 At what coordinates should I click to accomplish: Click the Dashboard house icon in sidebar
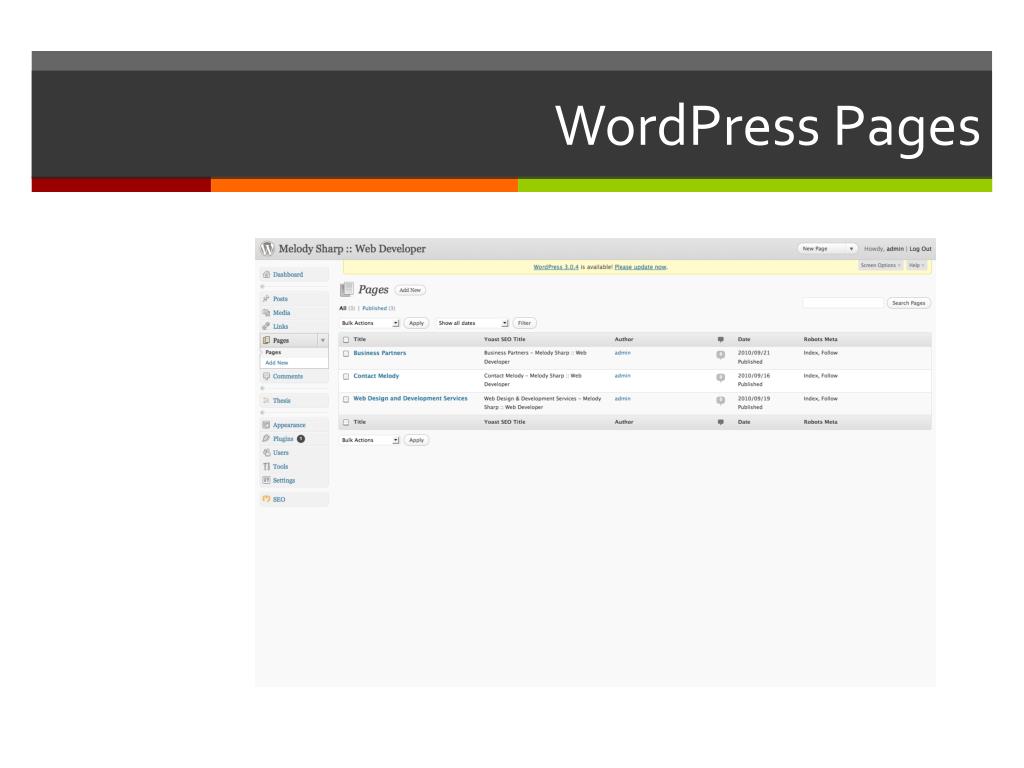tap(266, 275)
